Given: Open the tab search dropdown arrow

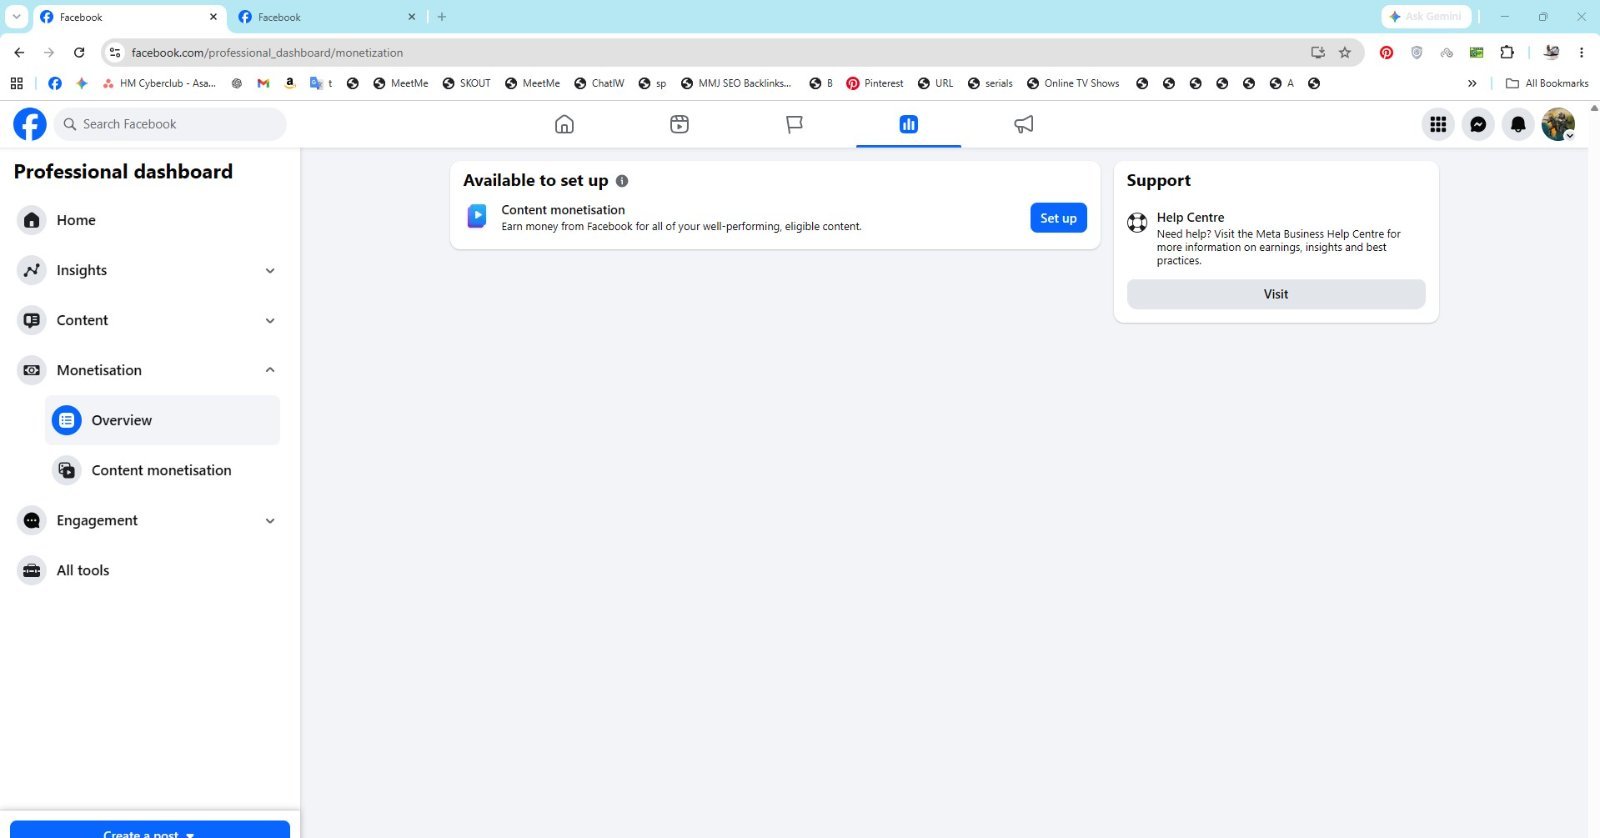Looking at the screenshot, I should click(x=16, y=16).
